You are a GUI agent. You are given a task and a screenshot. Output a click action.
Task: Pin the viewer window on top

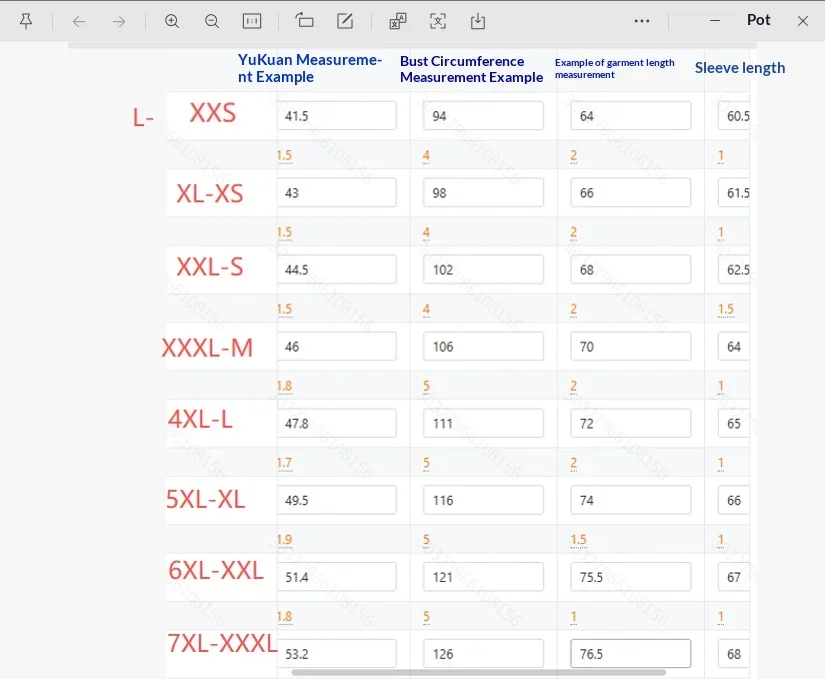click(x=26, y=21)
